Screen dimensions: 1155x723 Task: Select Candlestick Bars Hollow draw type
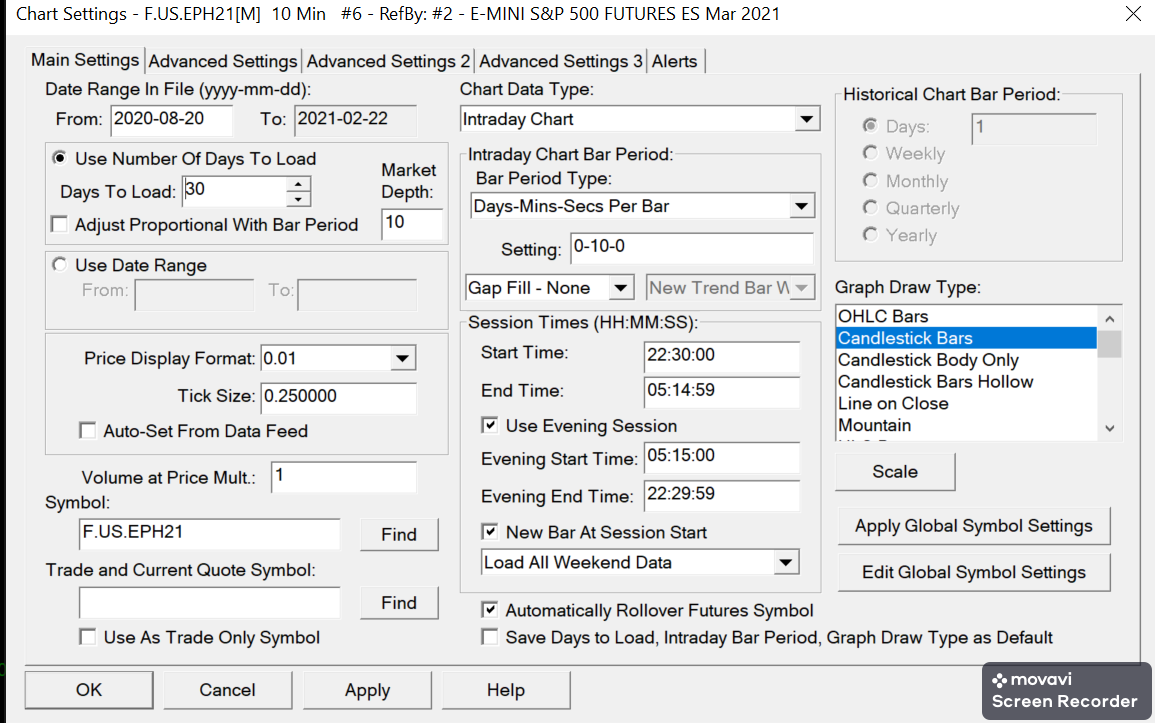(x=935, y=382)
